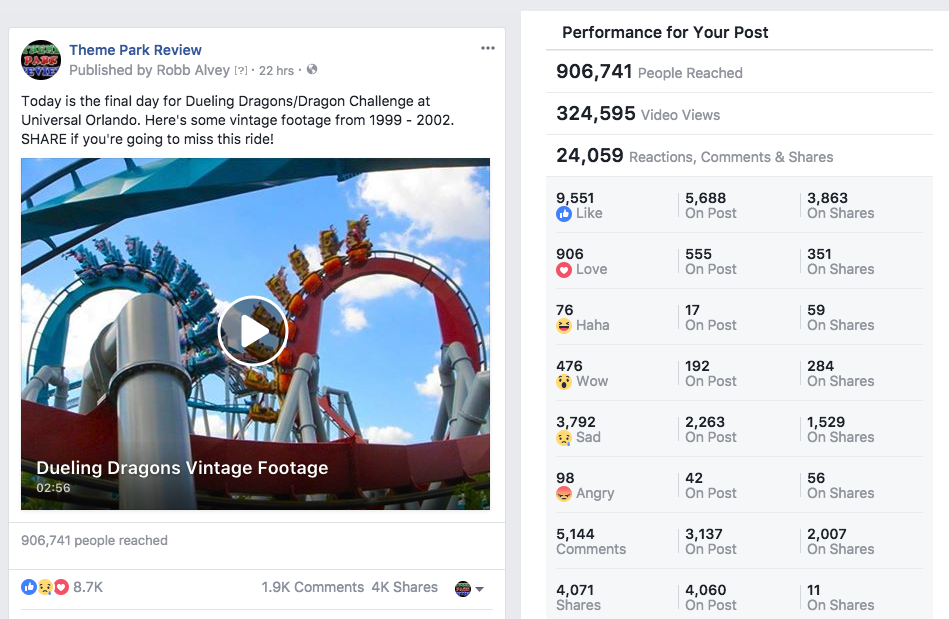
Task: Open the 4K Shares link
Action: point(404,587)
